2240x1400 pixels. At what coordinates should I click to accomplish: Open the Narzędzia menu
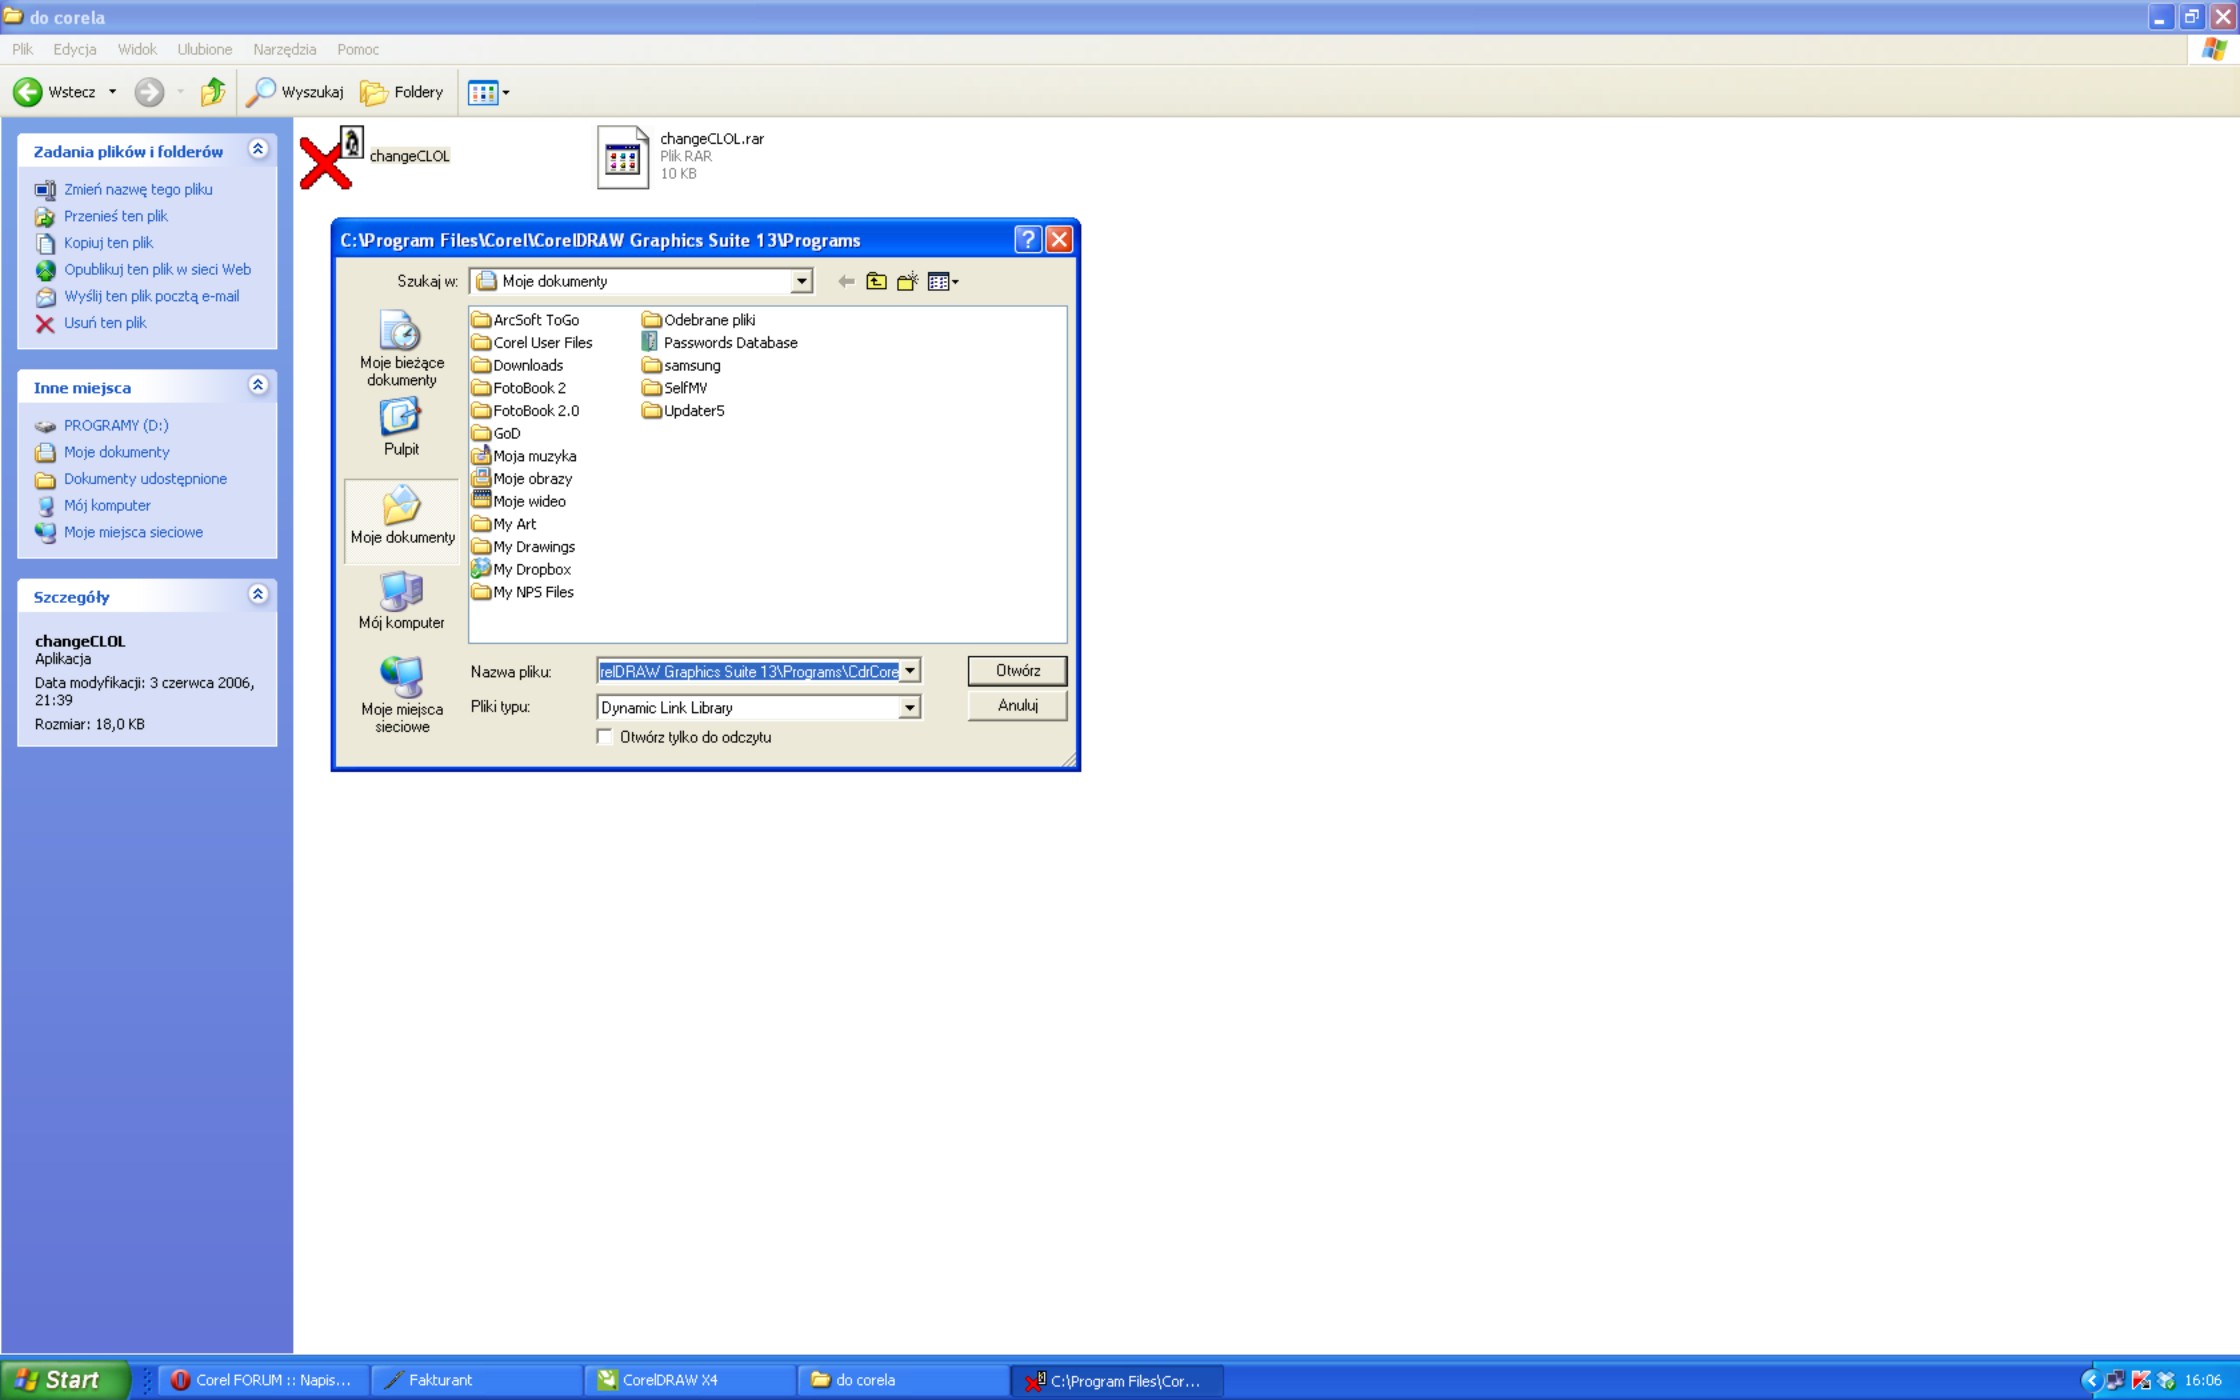[284, 49]
